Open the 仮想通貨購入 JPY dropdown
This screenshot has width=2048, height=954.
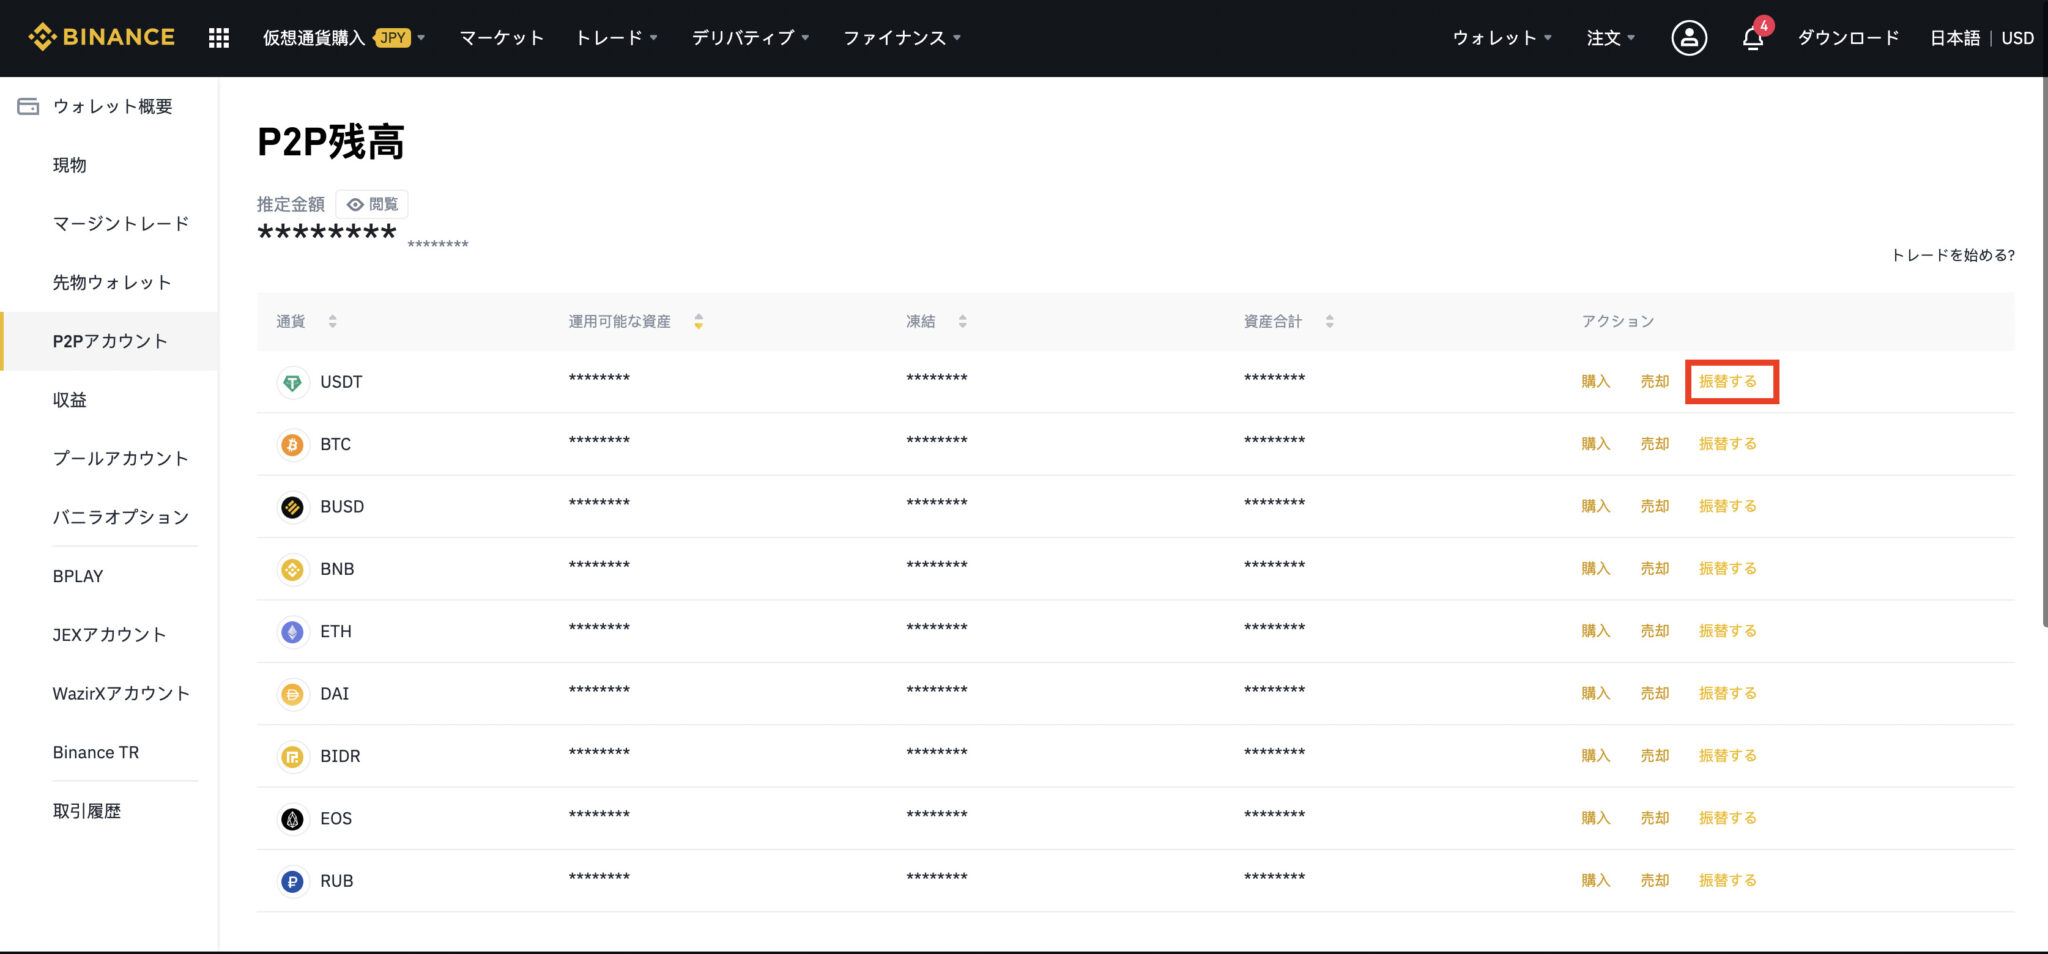coord(343,38)
